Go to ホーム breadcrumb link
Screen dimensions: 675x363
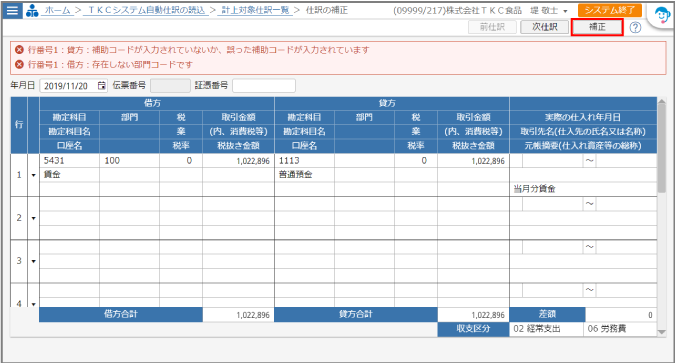click(58, 10)
